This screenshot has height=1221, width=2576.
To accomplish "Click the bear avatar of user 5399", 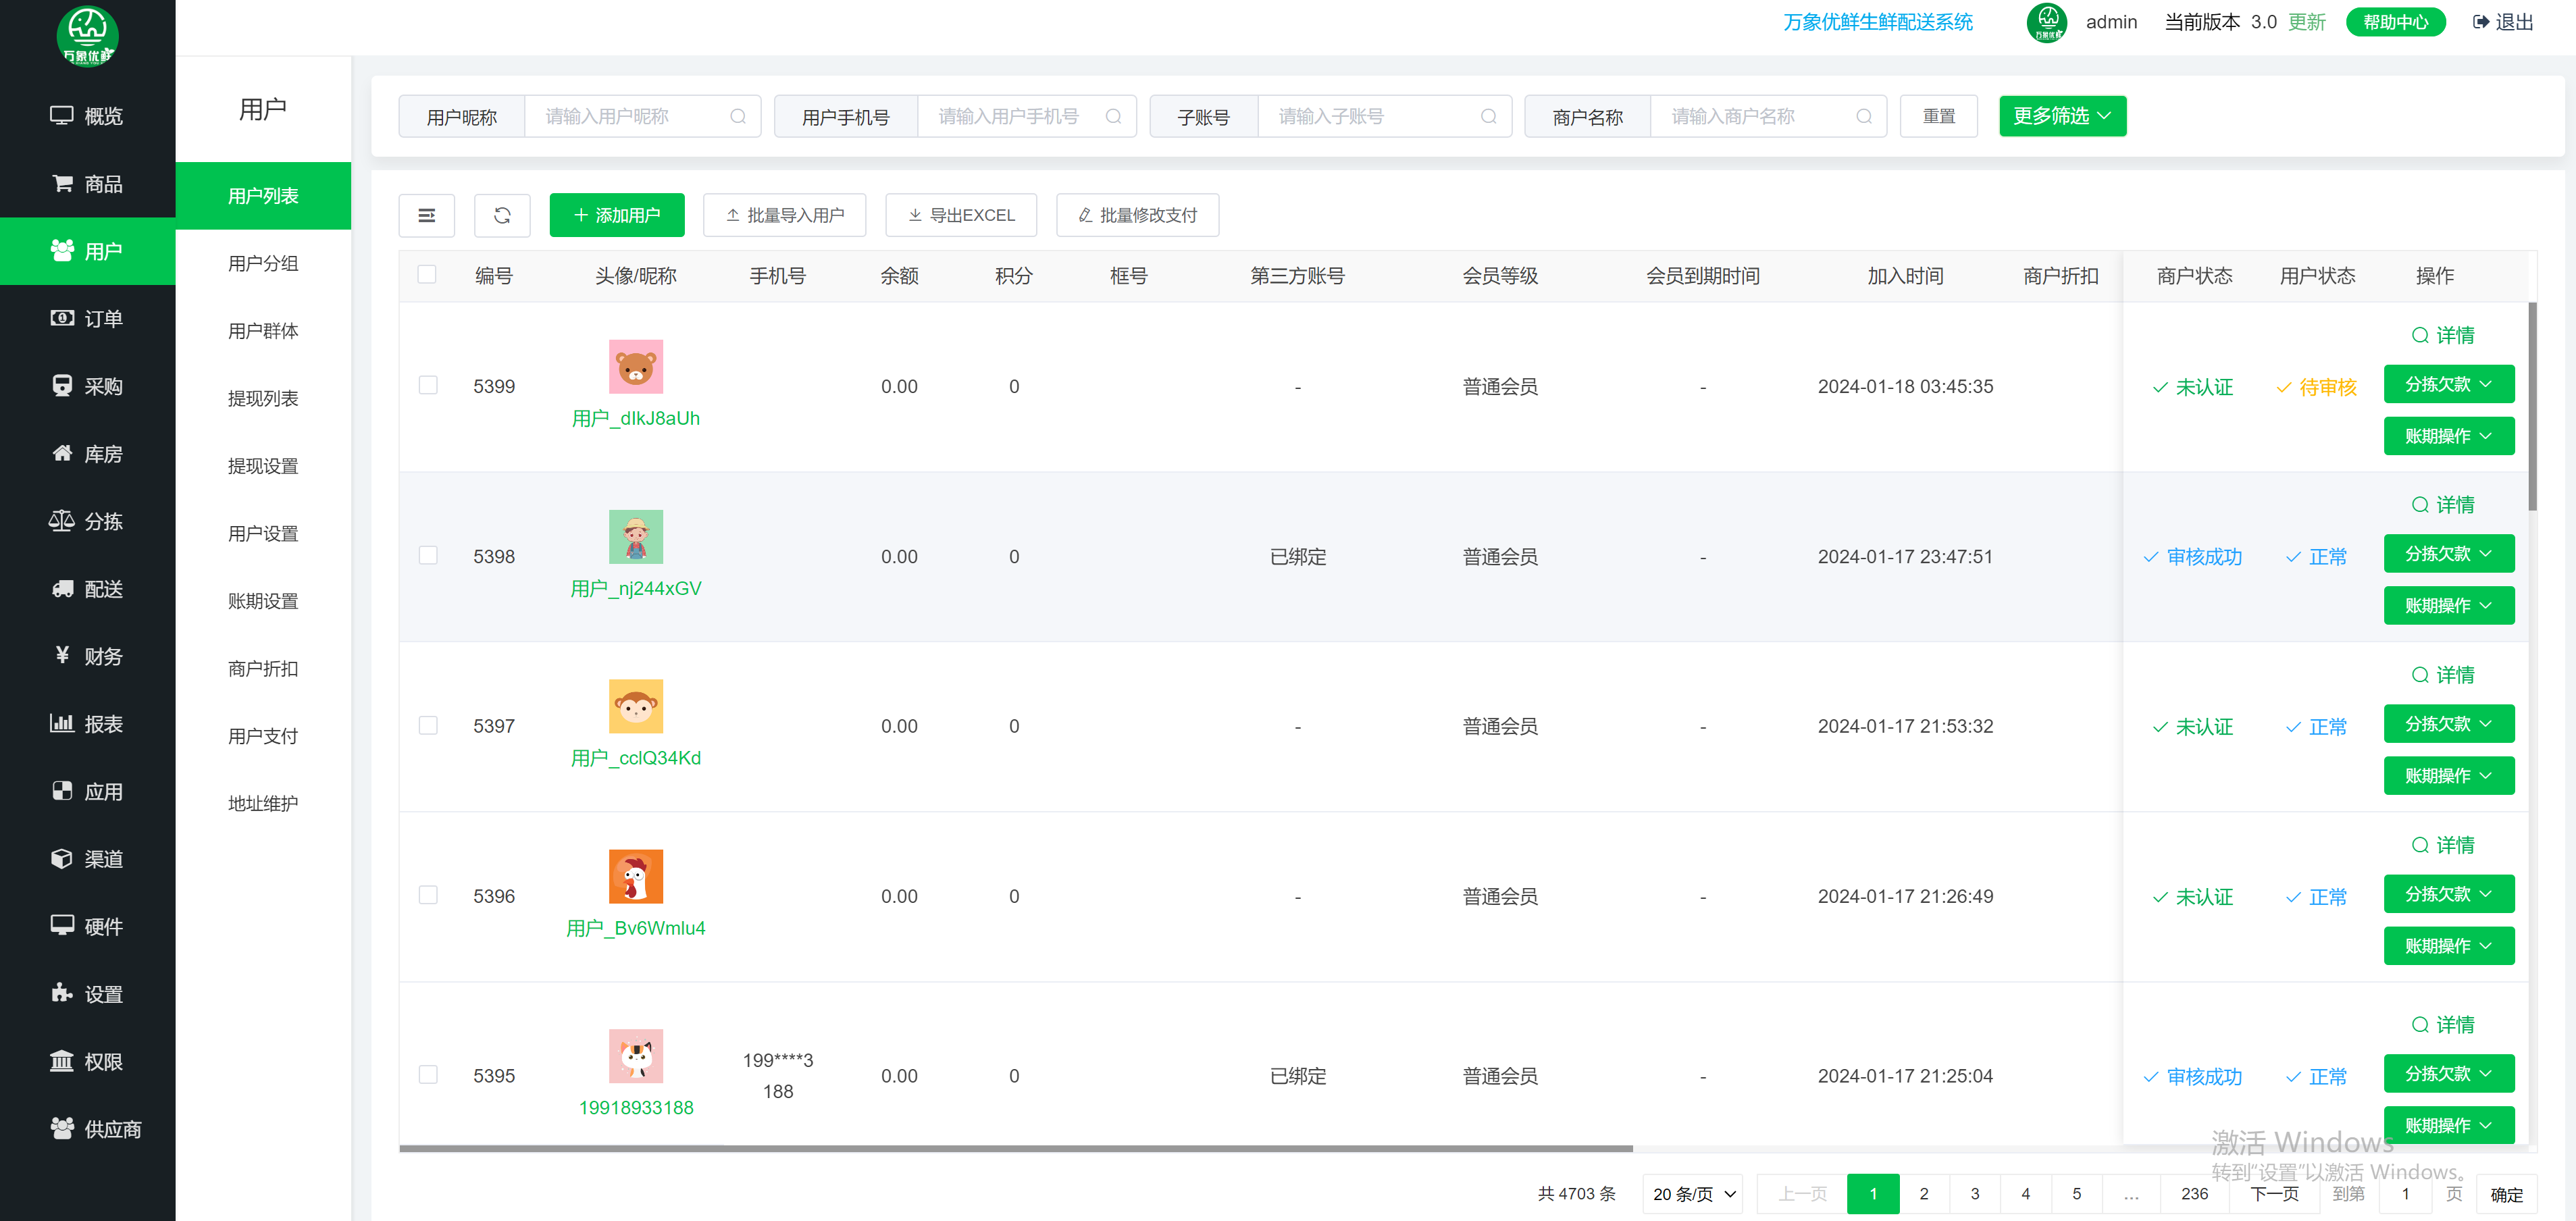I will (636, 366).
